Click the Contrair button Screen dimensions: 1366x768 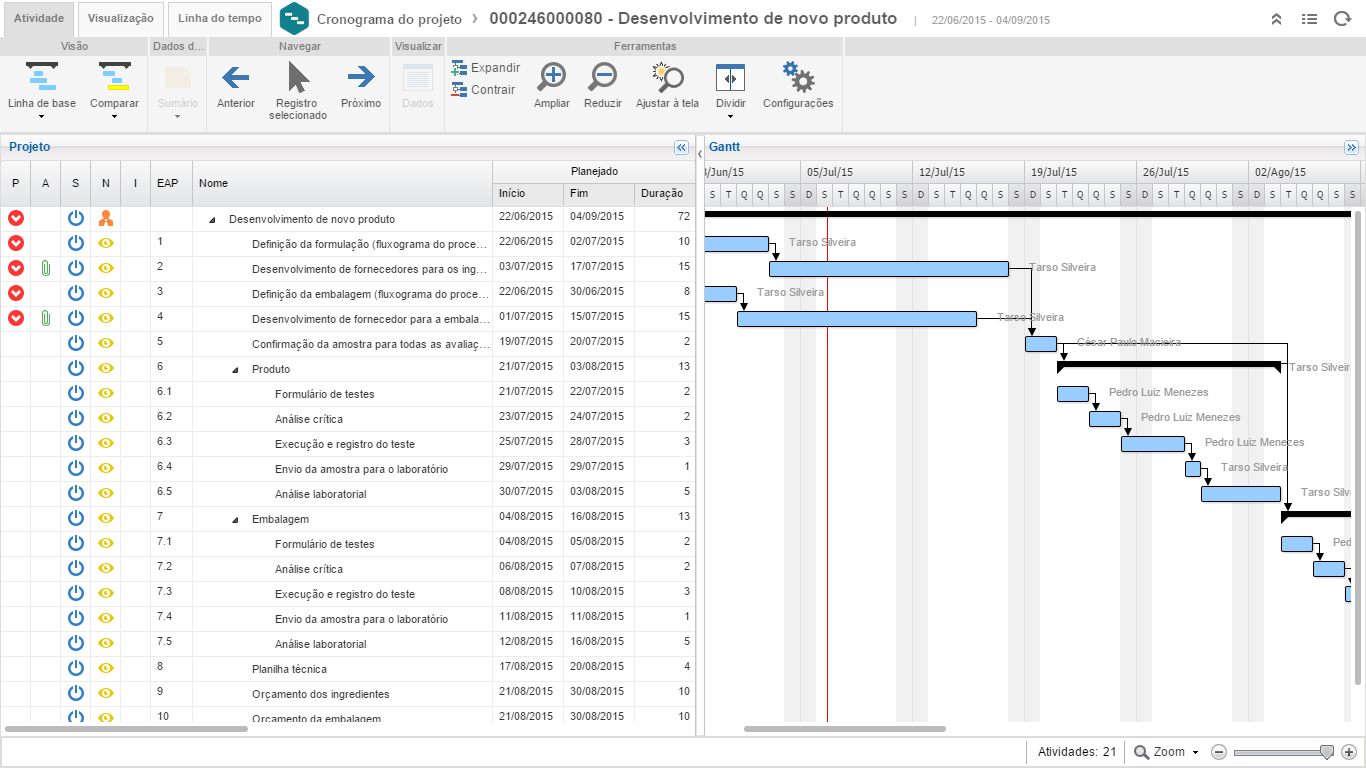coord(484,90)
